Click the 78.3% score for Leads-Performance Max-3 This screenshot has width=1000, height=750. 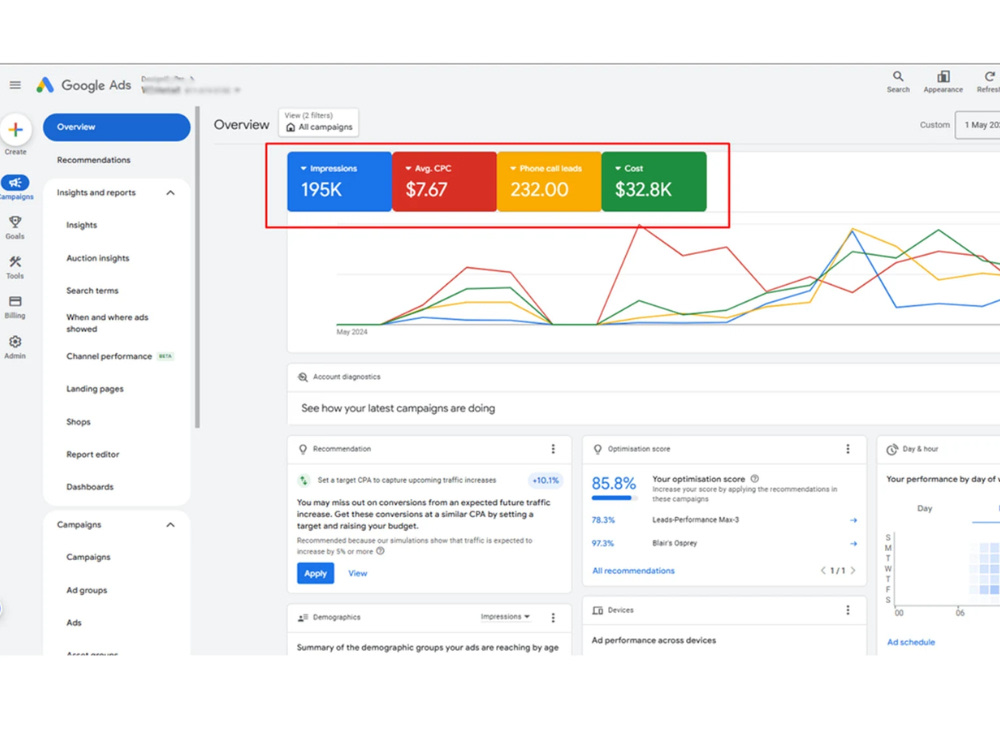coord(603,520)
